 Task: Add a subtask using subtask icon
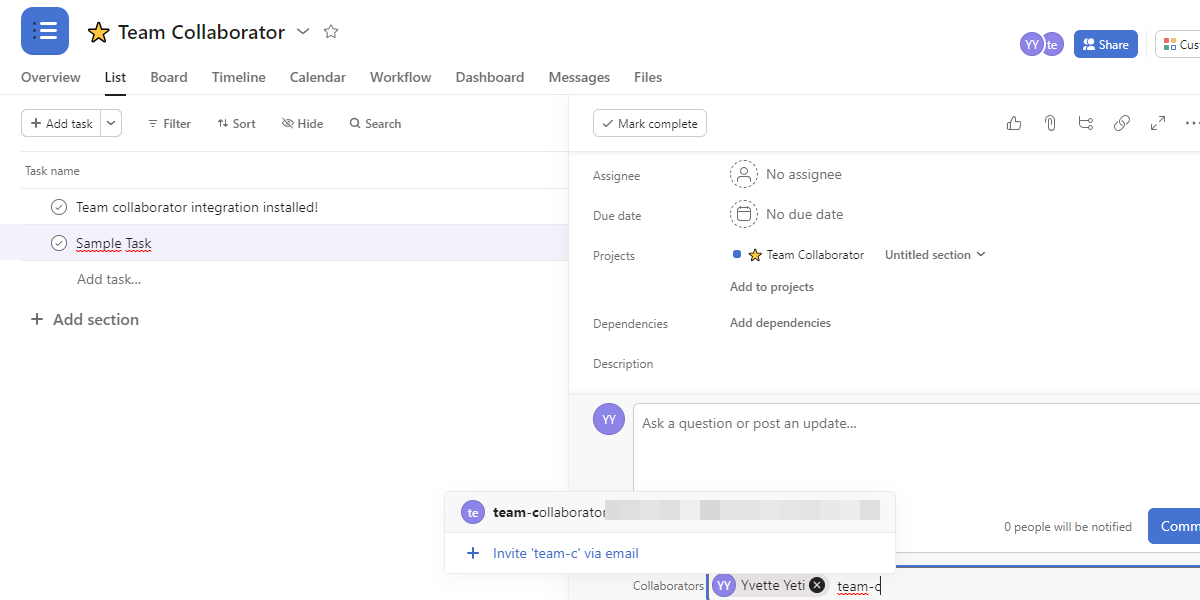tap(1086, 123)
